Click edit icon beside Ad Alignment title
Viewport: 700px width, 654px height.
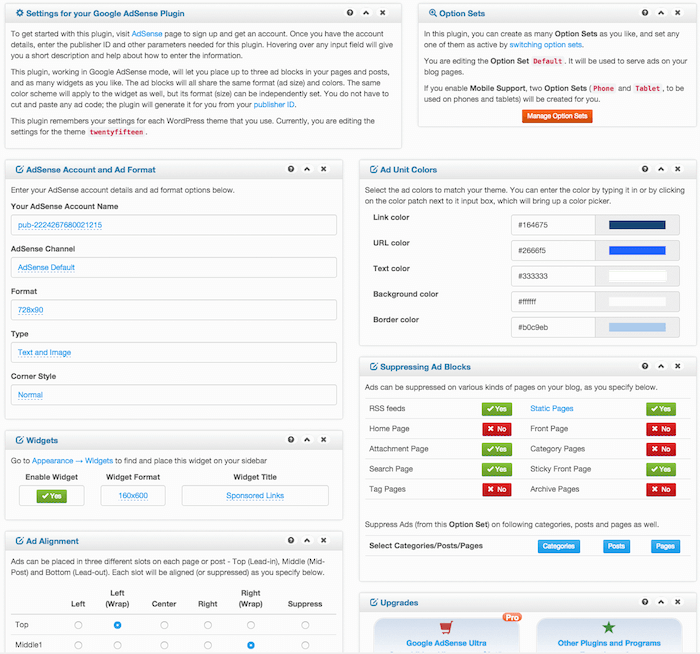click(20, 541)
